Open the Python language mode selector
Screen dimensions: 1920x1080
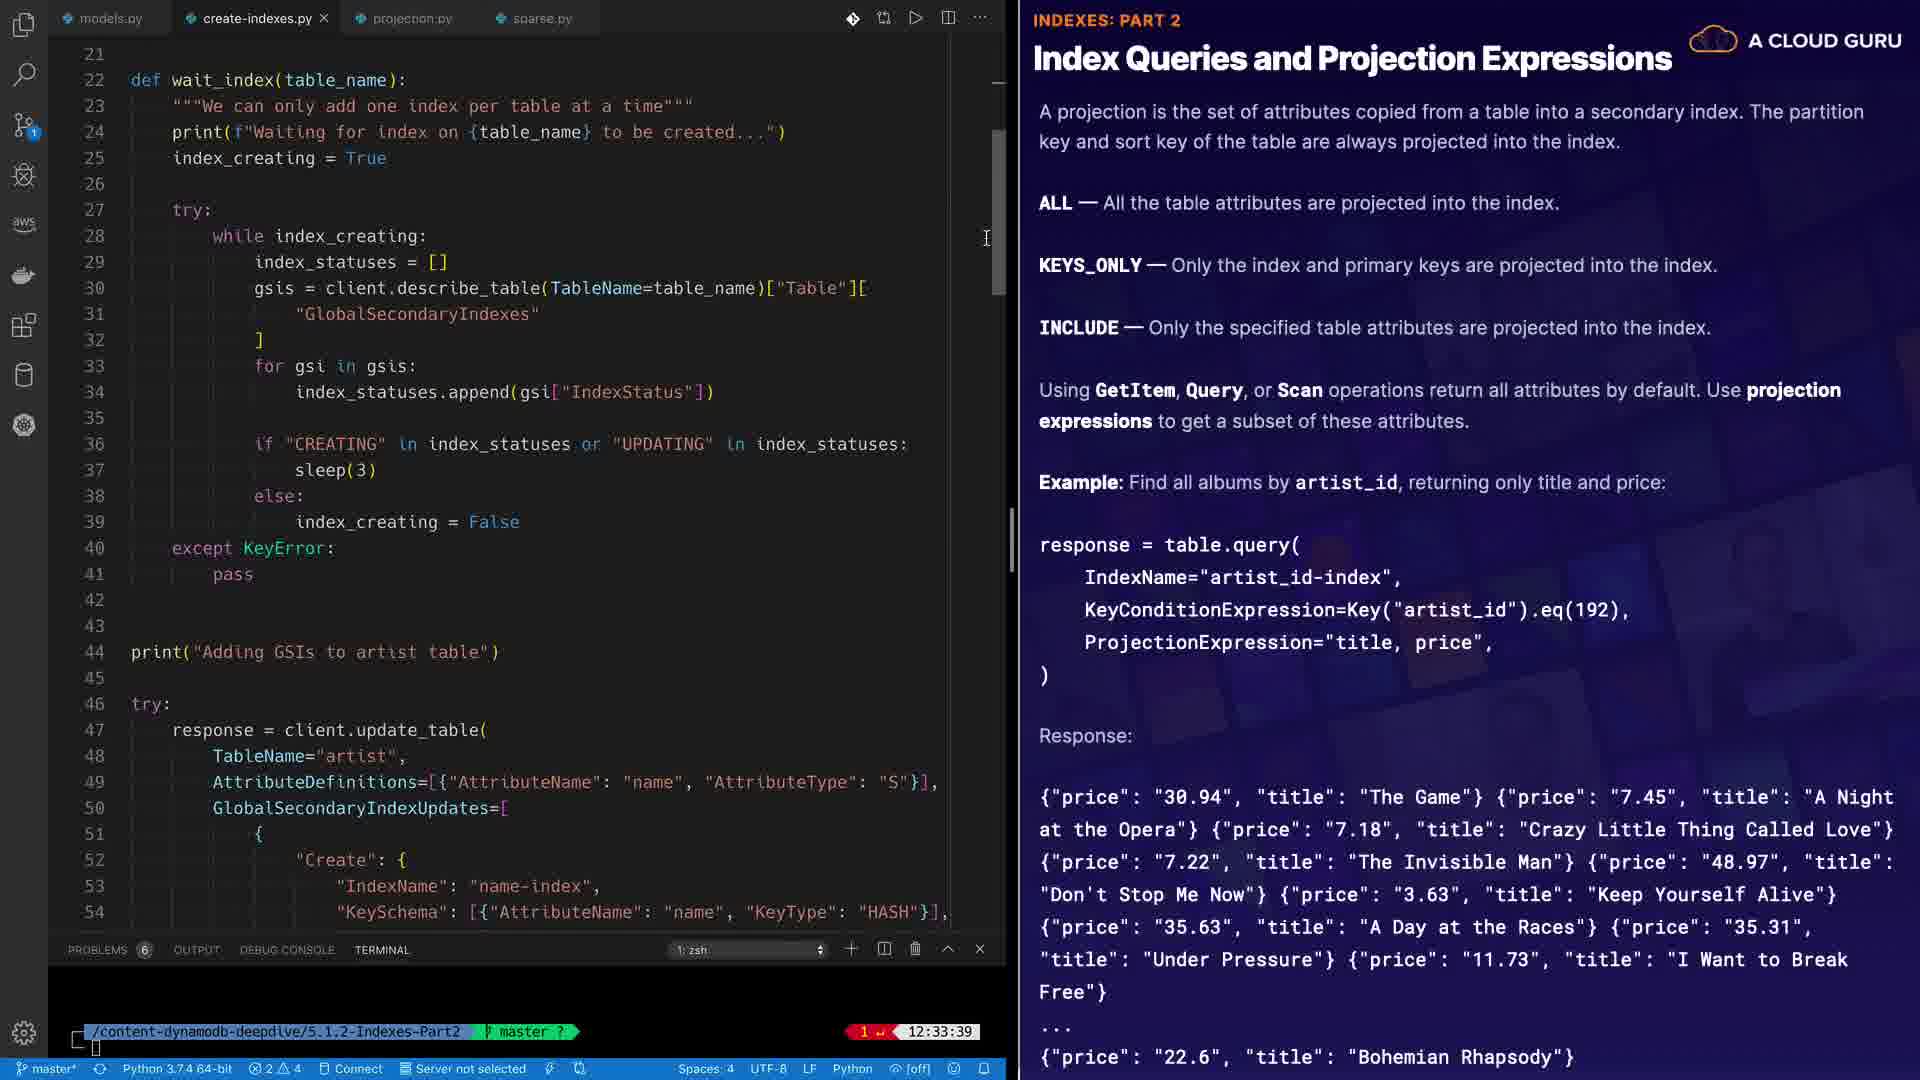point(852,1069)
